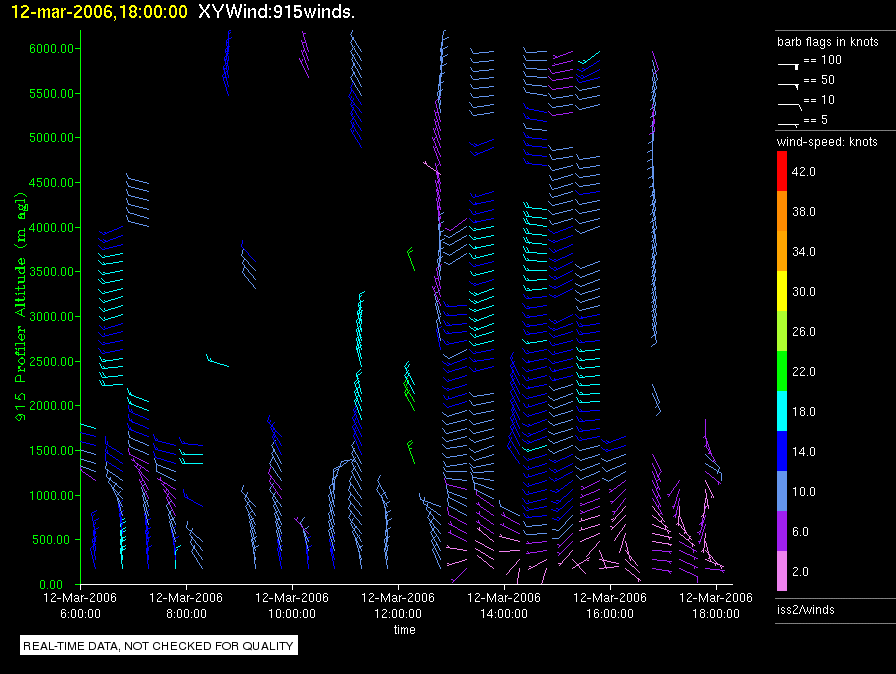The width and height of the screenshot is (896, 674).
Task: Select the iss2/winds label under the legend
Action: [x=806, y=610]
